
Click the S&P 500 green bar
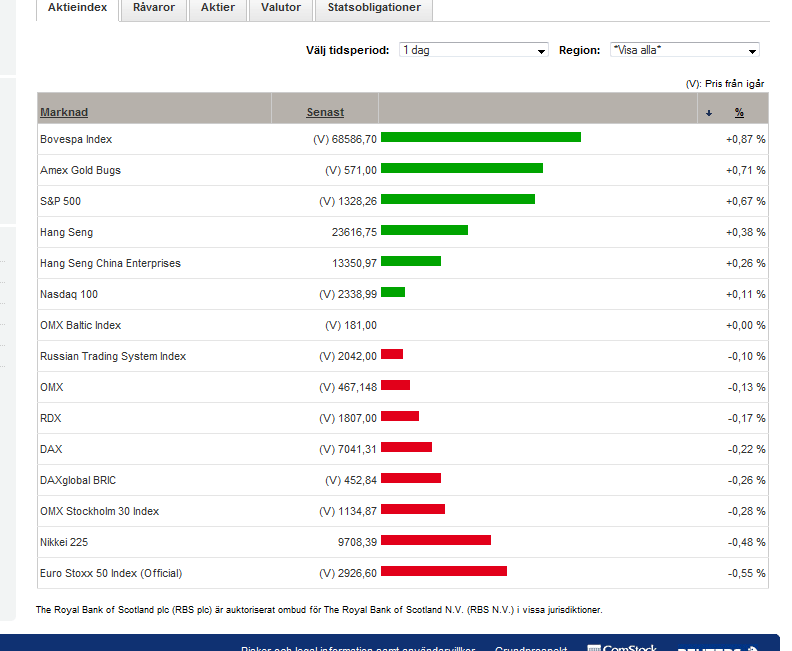458,199
